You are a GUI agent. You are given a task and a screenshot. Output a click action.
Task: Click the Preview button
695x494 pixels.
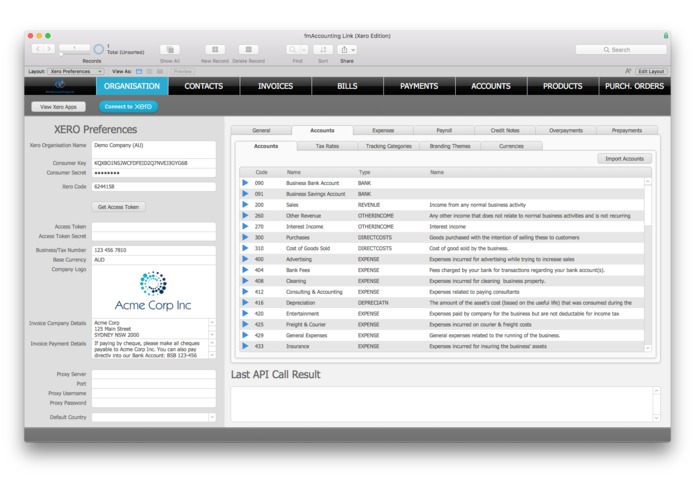pos(183,71)
